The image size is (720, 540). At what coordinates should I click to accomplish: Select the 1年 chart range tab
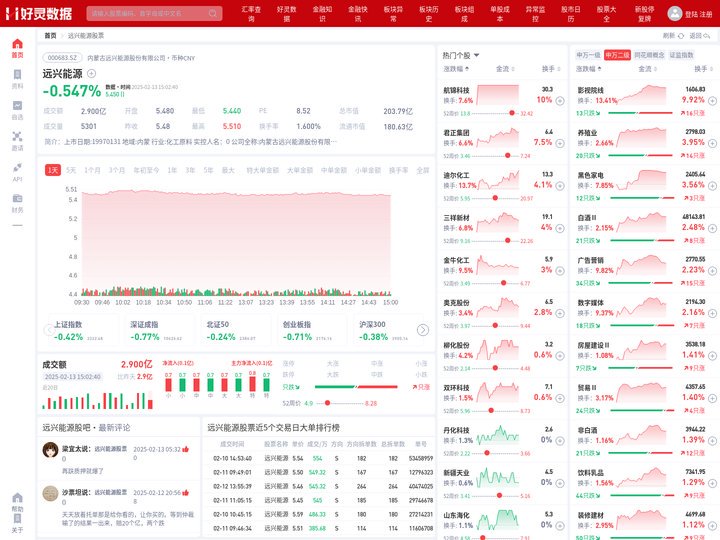click(172, 170)
